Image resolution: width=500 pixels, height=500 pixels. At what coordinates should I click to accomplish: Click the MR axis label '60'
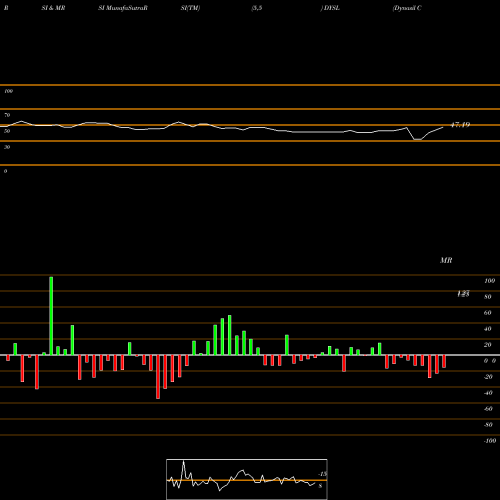(x=487, y=313)
